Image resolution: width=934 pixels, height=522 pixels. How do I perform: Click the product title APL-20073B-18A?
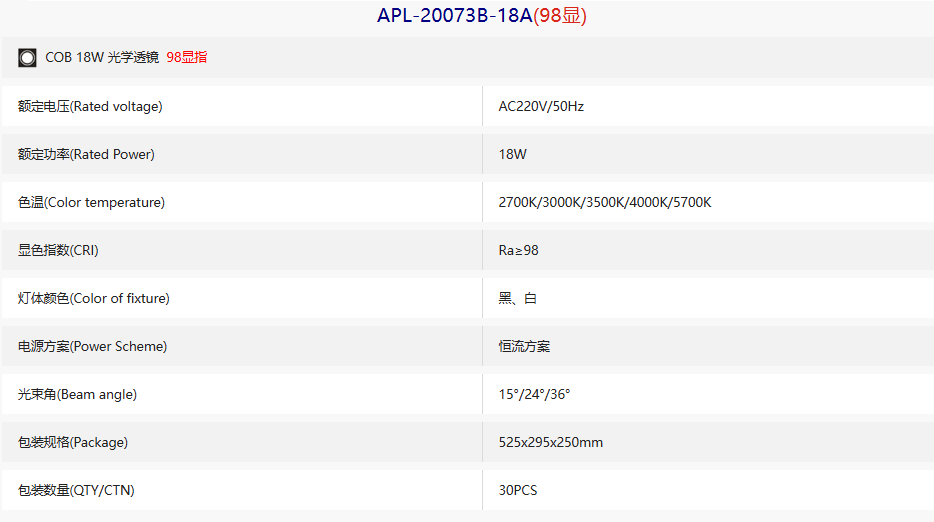pos(454,15)
